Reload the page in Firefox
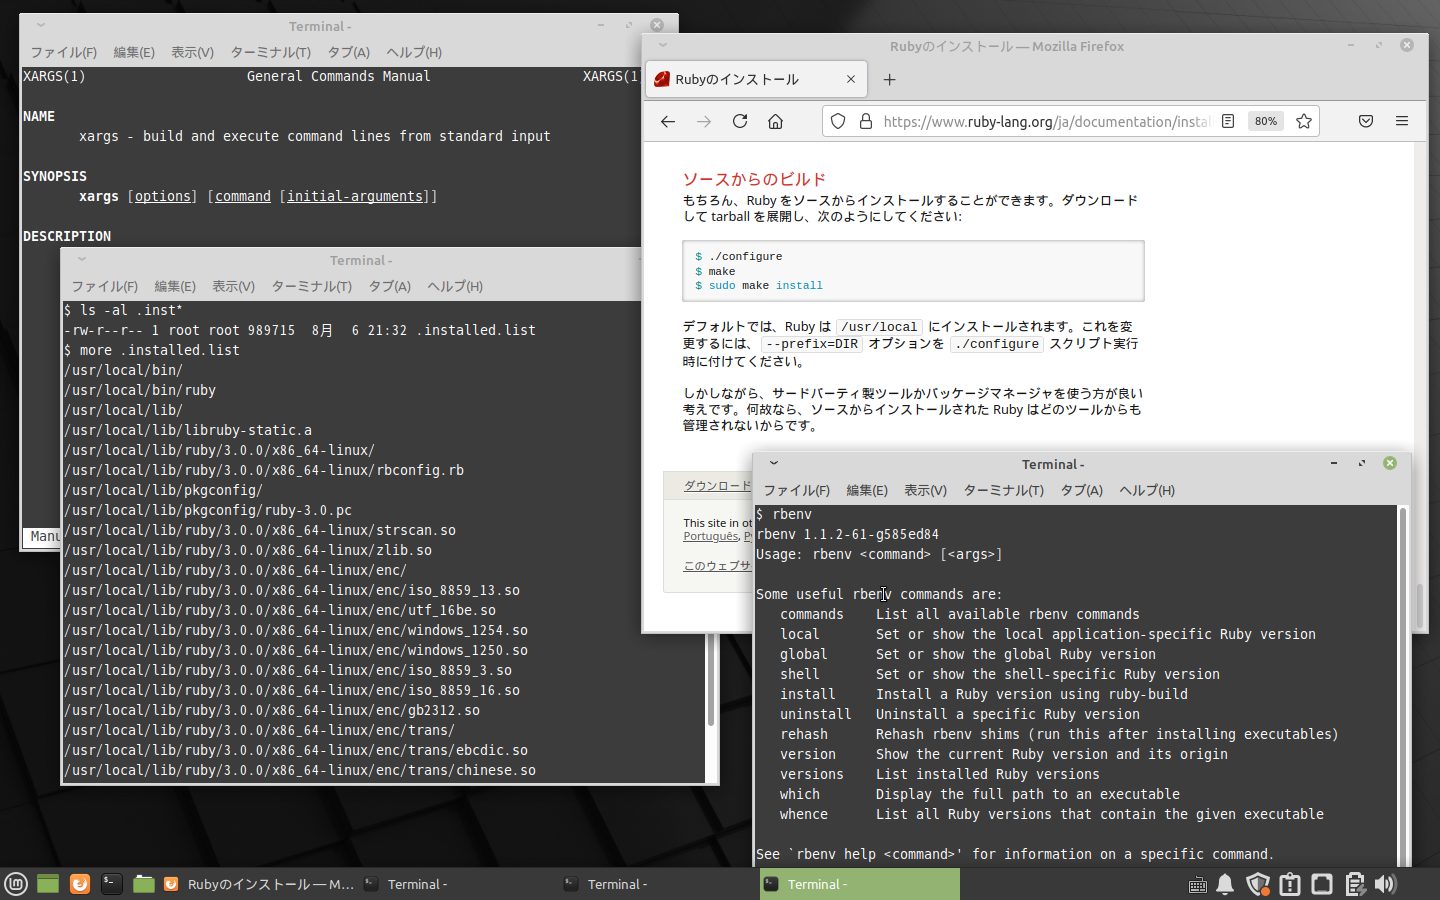This screenshot has width=1440, height=900. pos(740,121)
